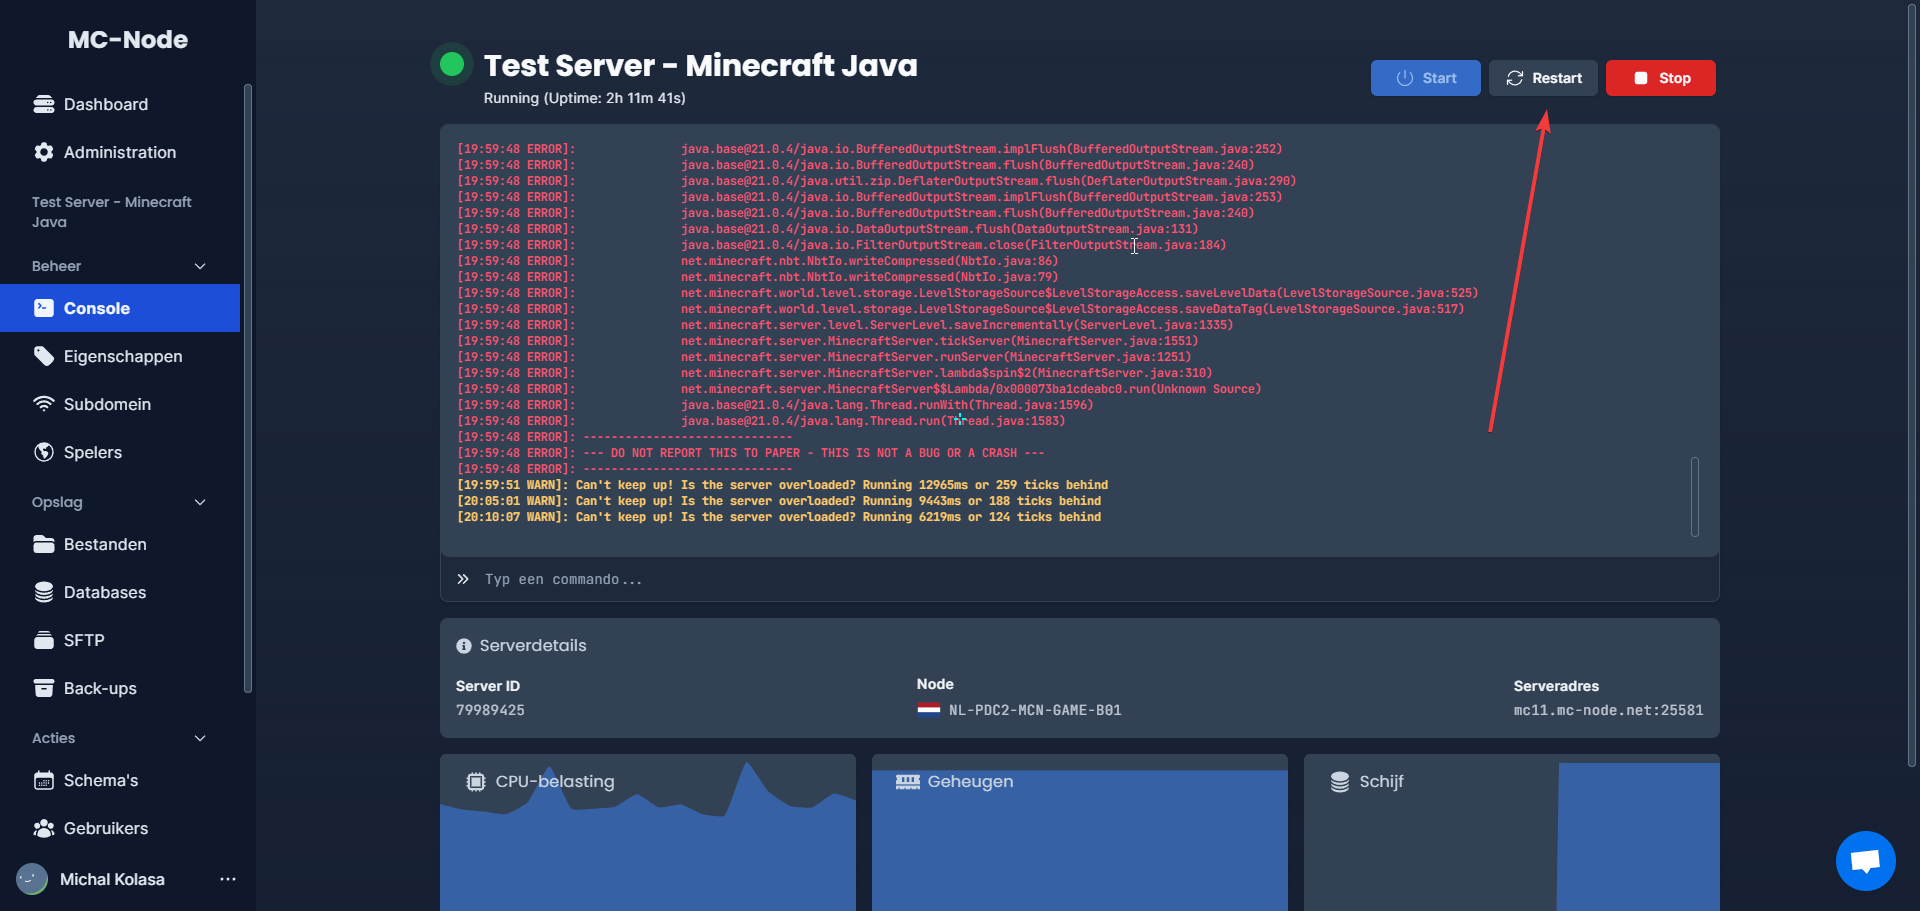Click the 'DO NOT REPORT THIS TO PAPER' line
The width and height of the screenshot is (1920, 911).
751,453
